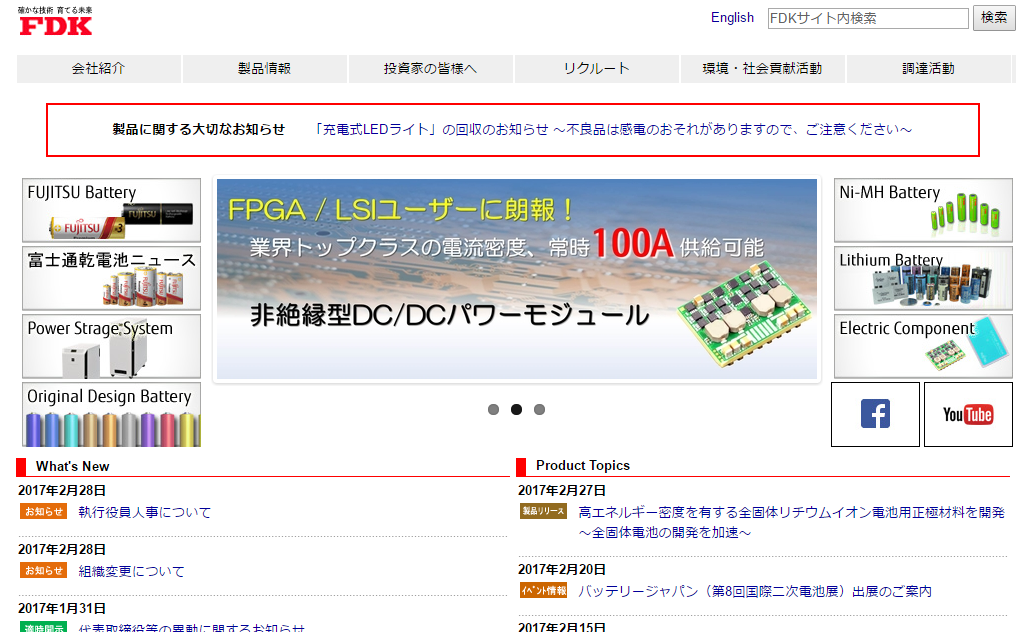Select the second carousel dot
The image size is (1031, 632).
516,410
